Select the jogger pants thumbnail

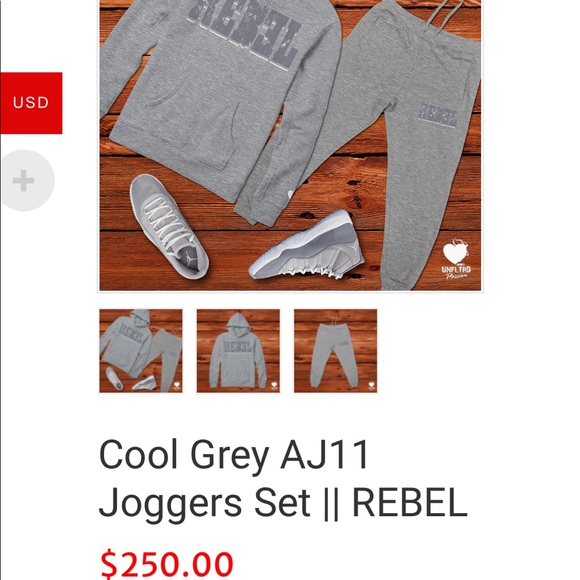(335, 351)
